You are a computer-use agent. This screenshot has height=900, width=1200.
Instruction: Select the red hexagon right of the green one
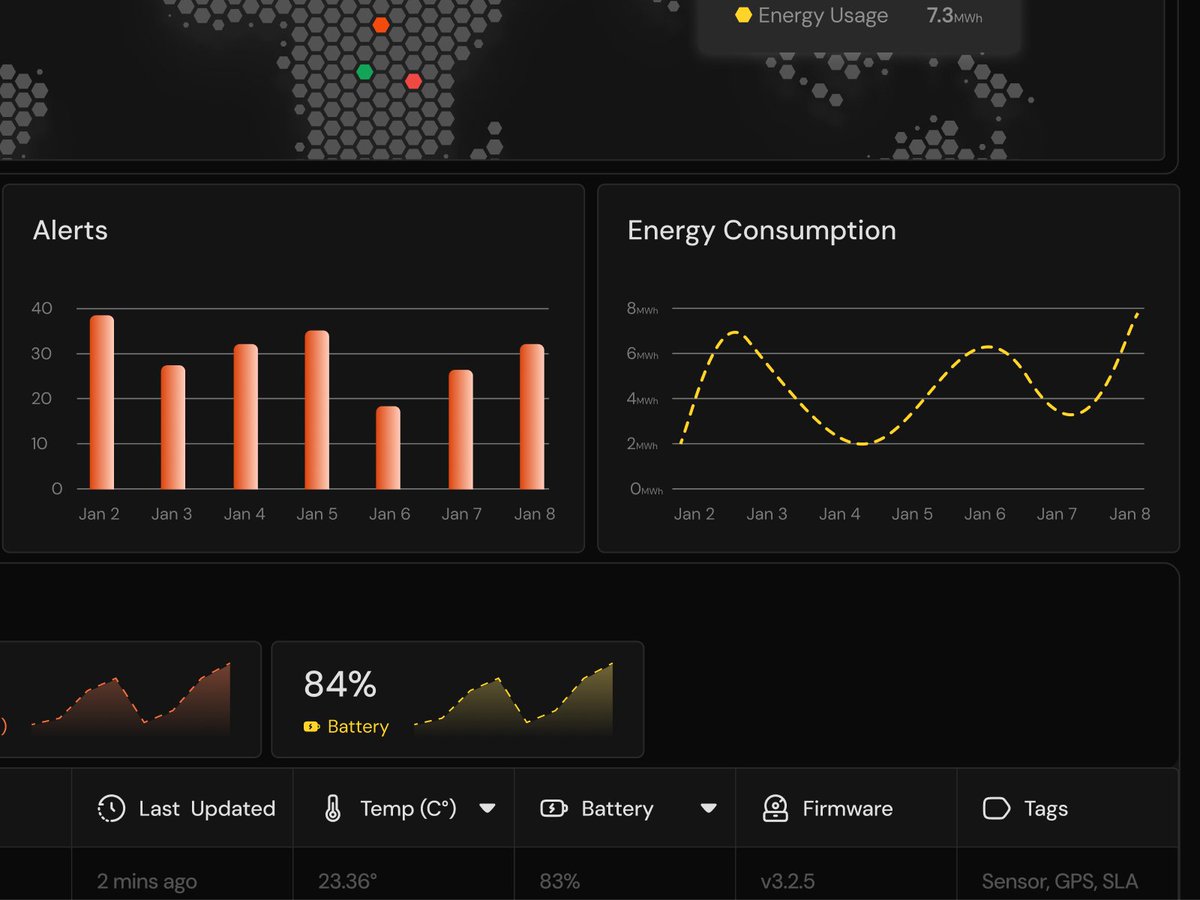413,81
